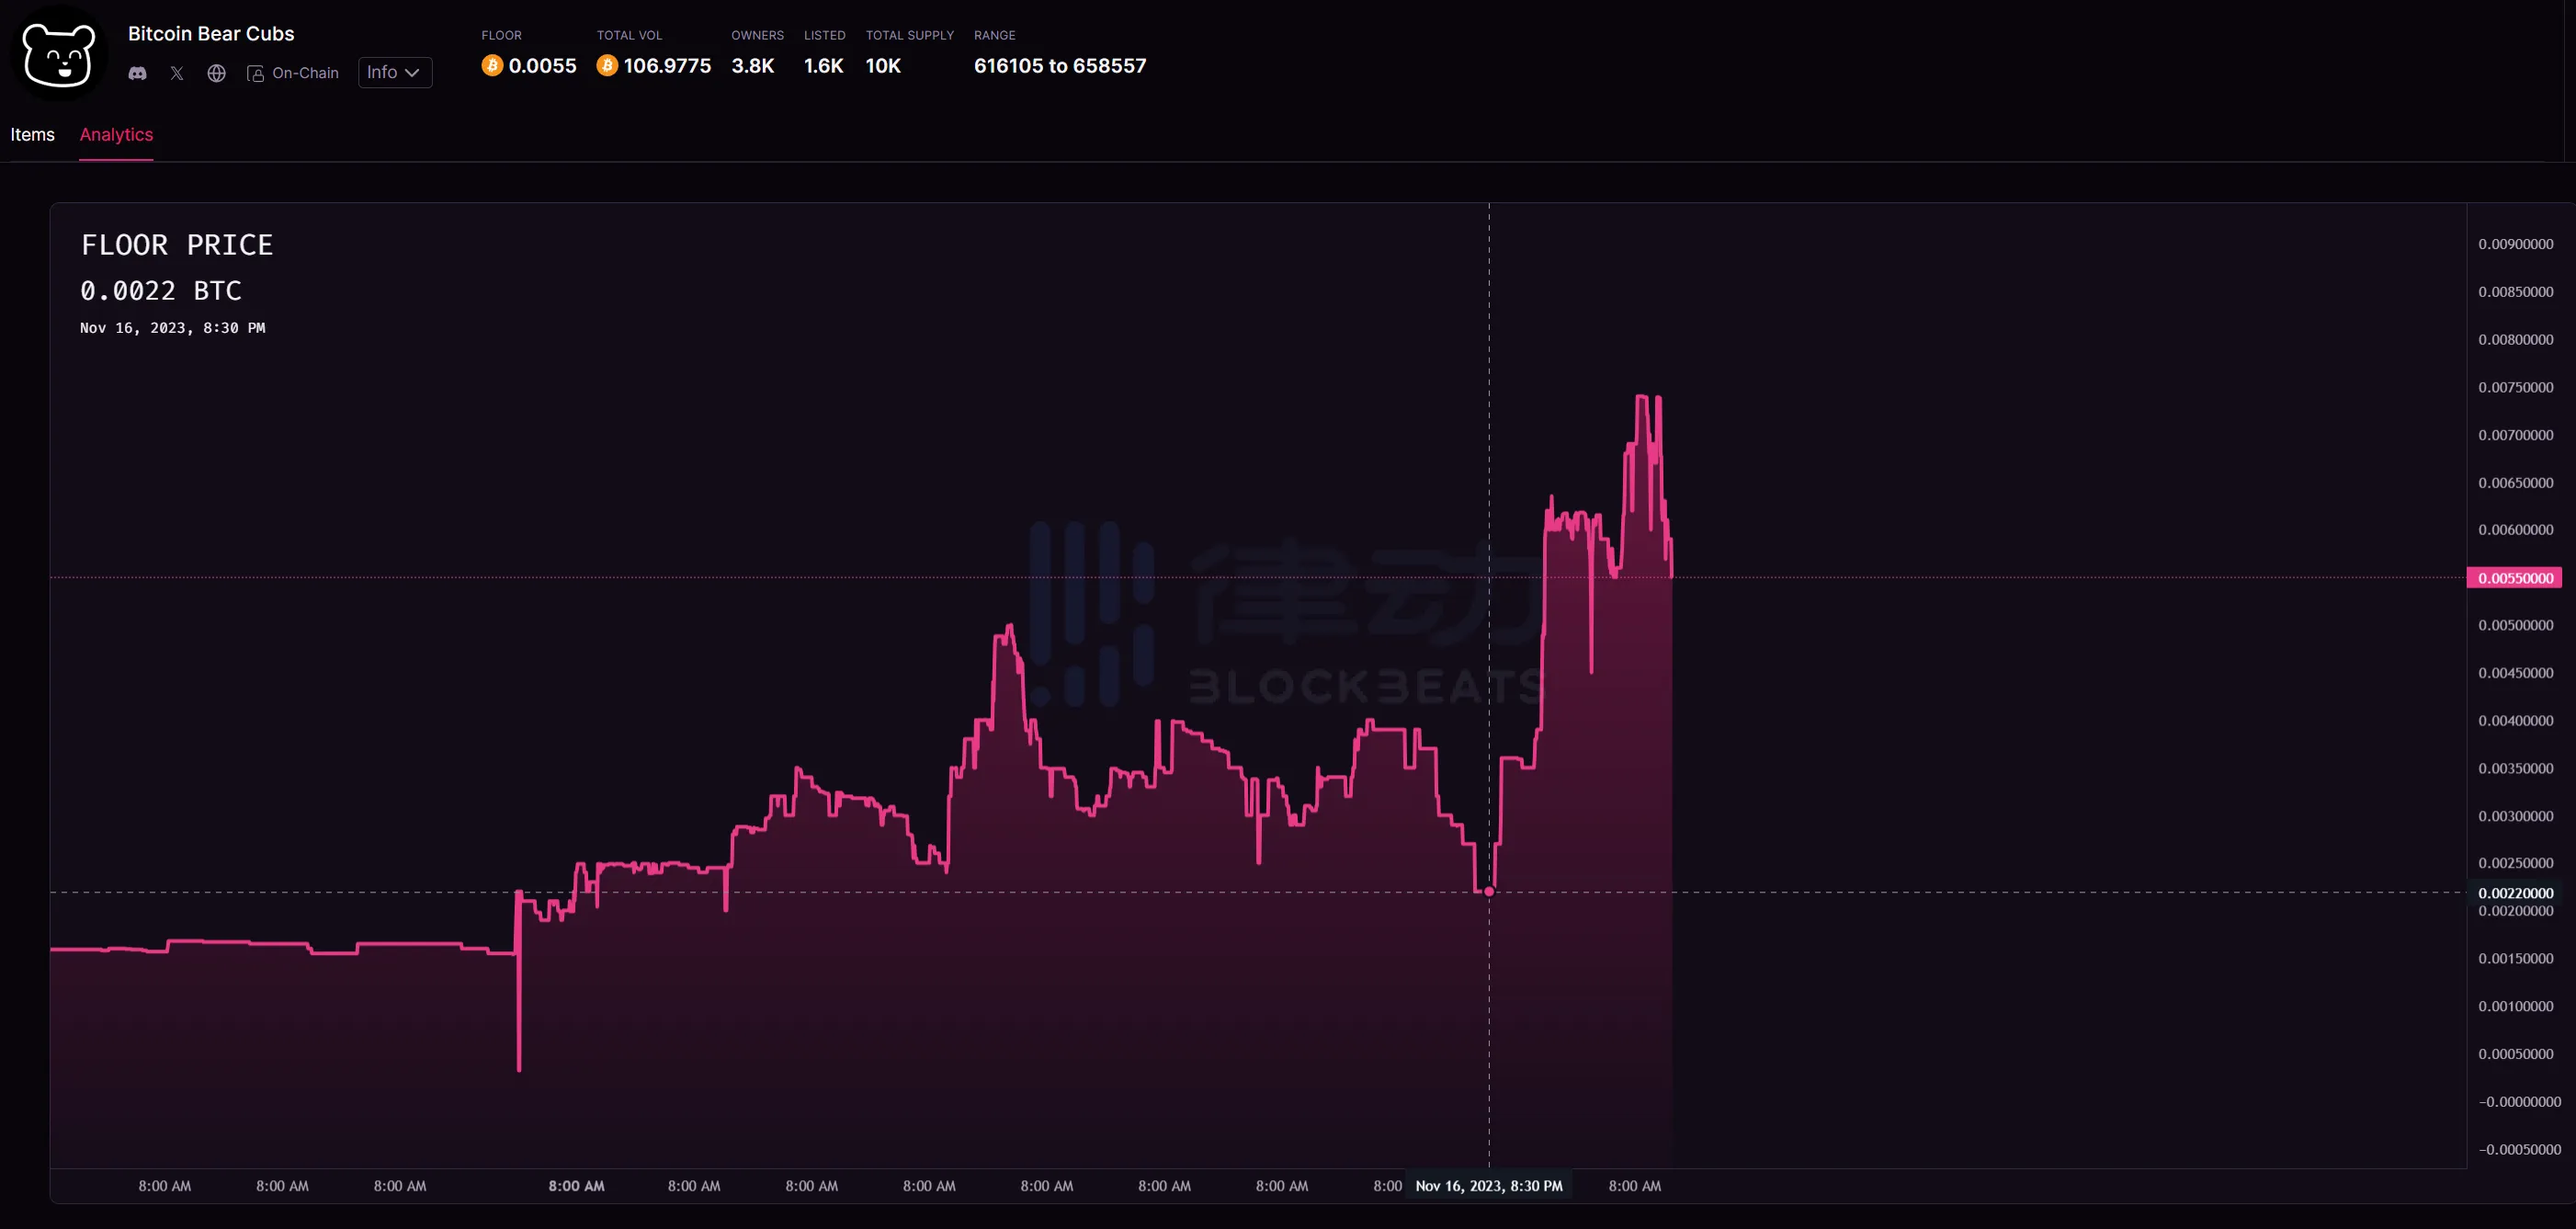Click the chart data point on Nov 16
The width and height of the screenshot is (2576, 1229).
coord(1489,891)
